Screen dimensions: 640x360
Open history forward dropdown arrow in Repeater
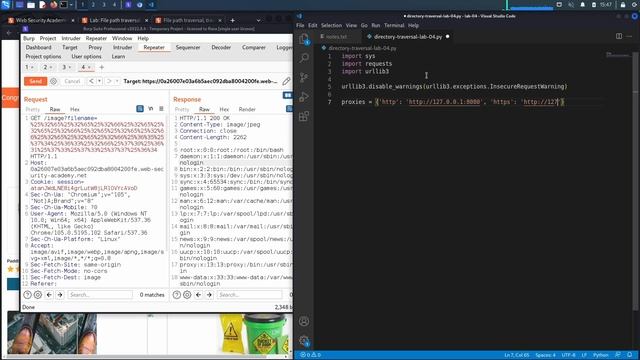[117, 81]
